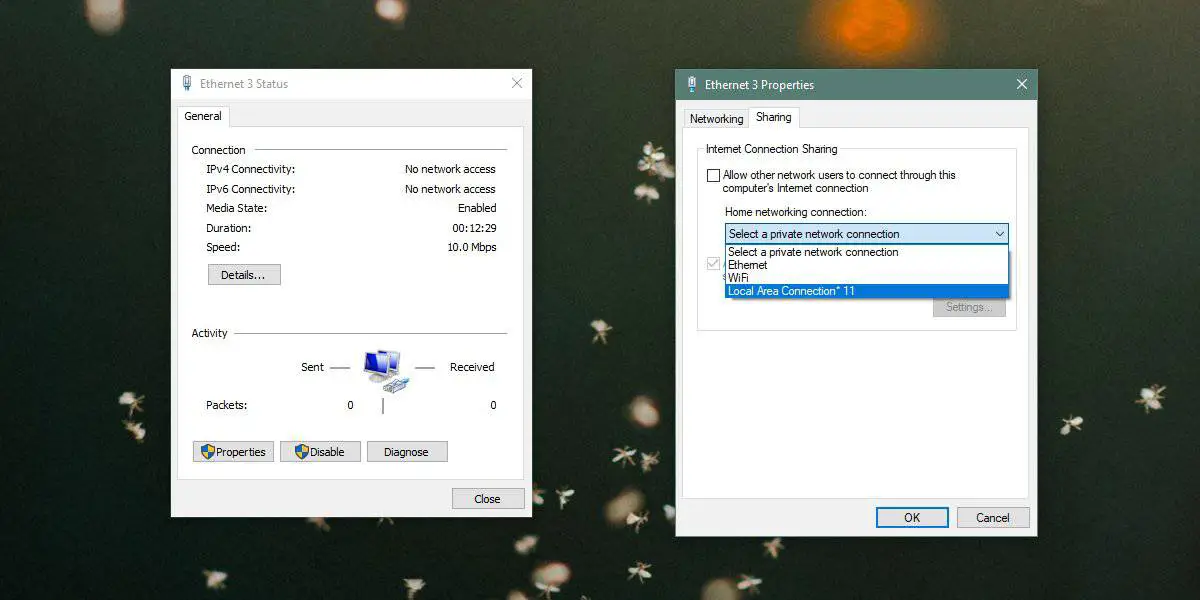Click Properties button in Ethernet 3 Status
The width and height of the screenshot is (1200, 600).
click(x=233, y=452)
